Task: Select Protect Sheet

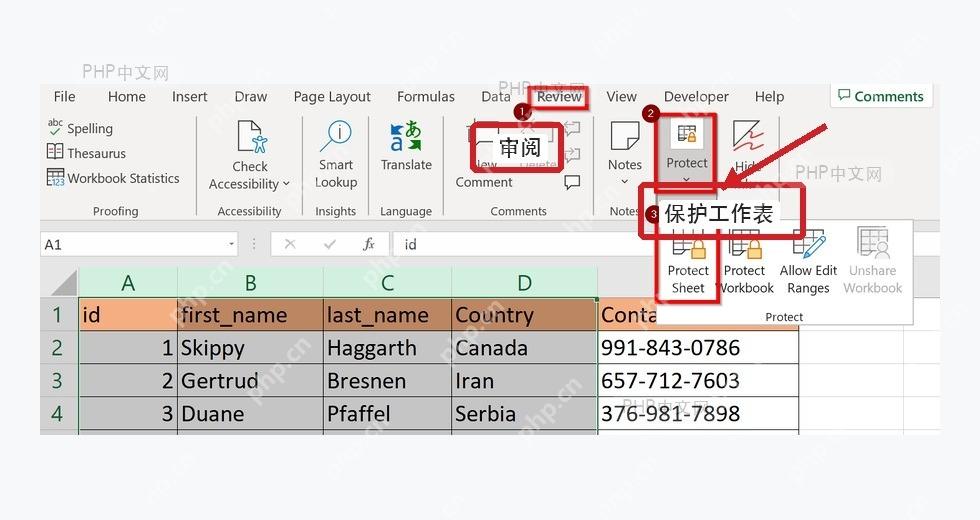Action: (688, 262)
